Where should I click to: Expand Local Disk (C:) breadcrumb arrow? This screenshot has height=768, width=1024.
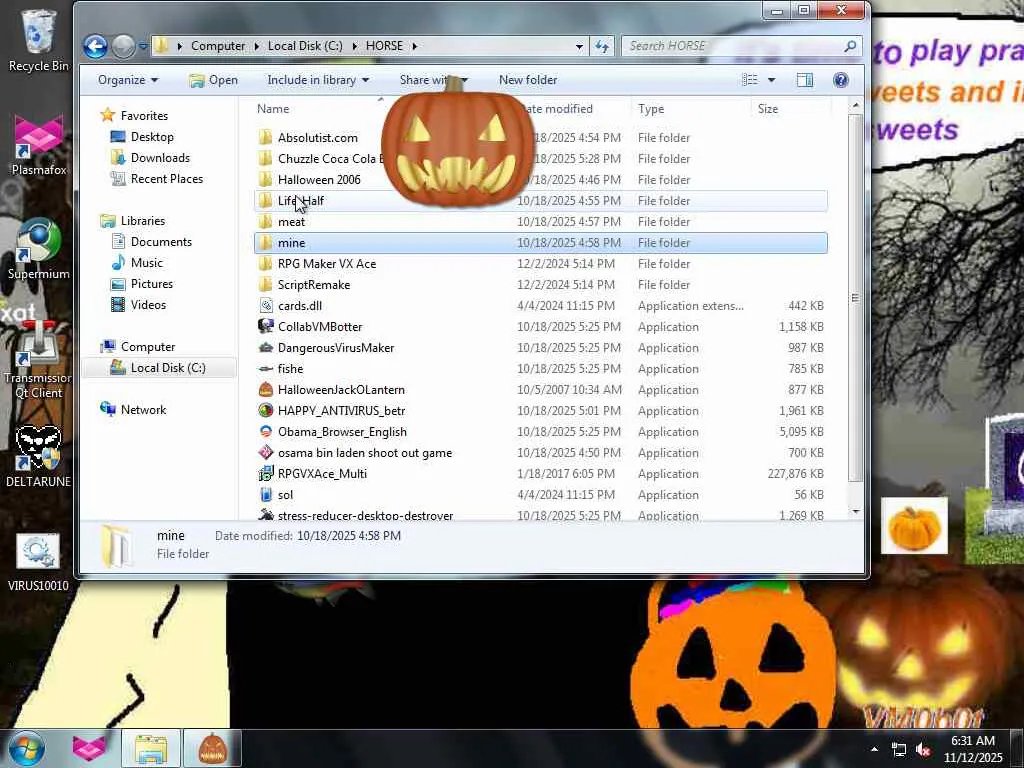tap(354, 46)
